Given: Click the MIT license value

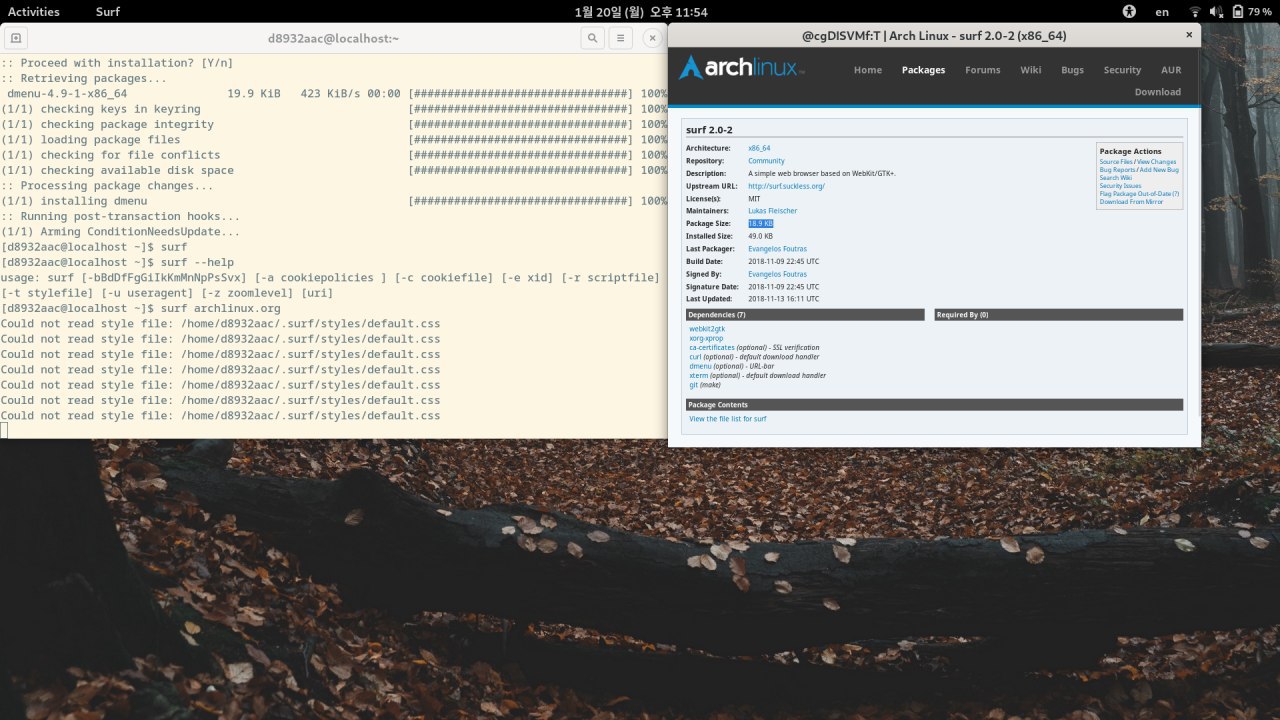Looking at the screenshot, I should (754, 199).
